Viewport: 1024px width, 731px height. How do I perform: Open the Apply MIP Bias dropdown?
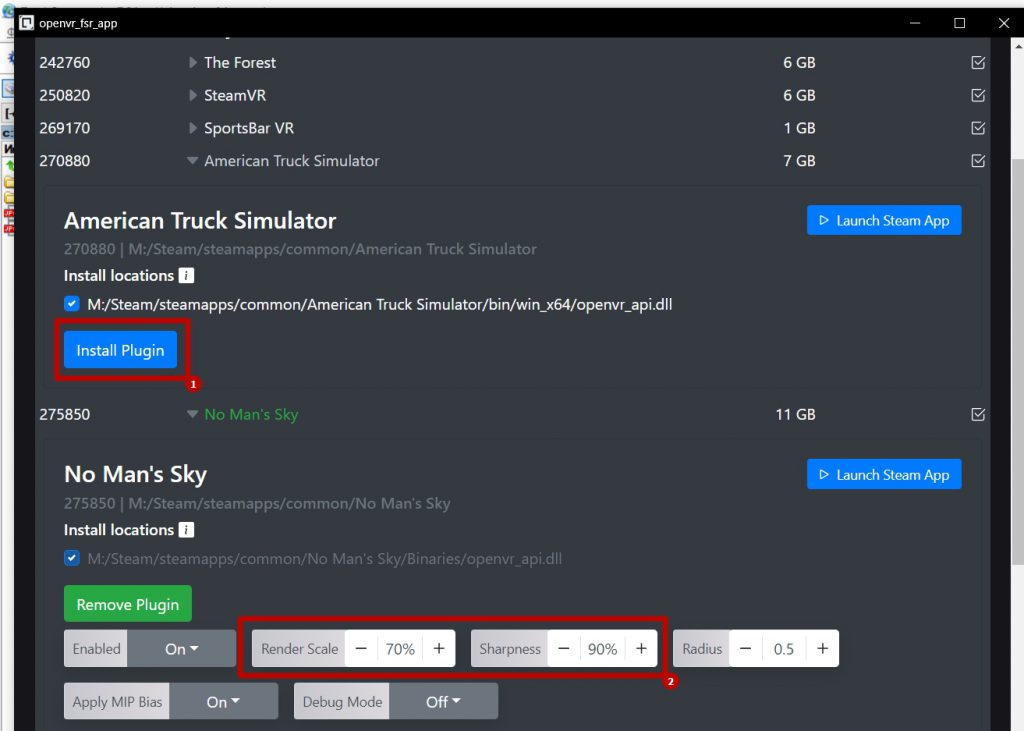click(223, 702)
